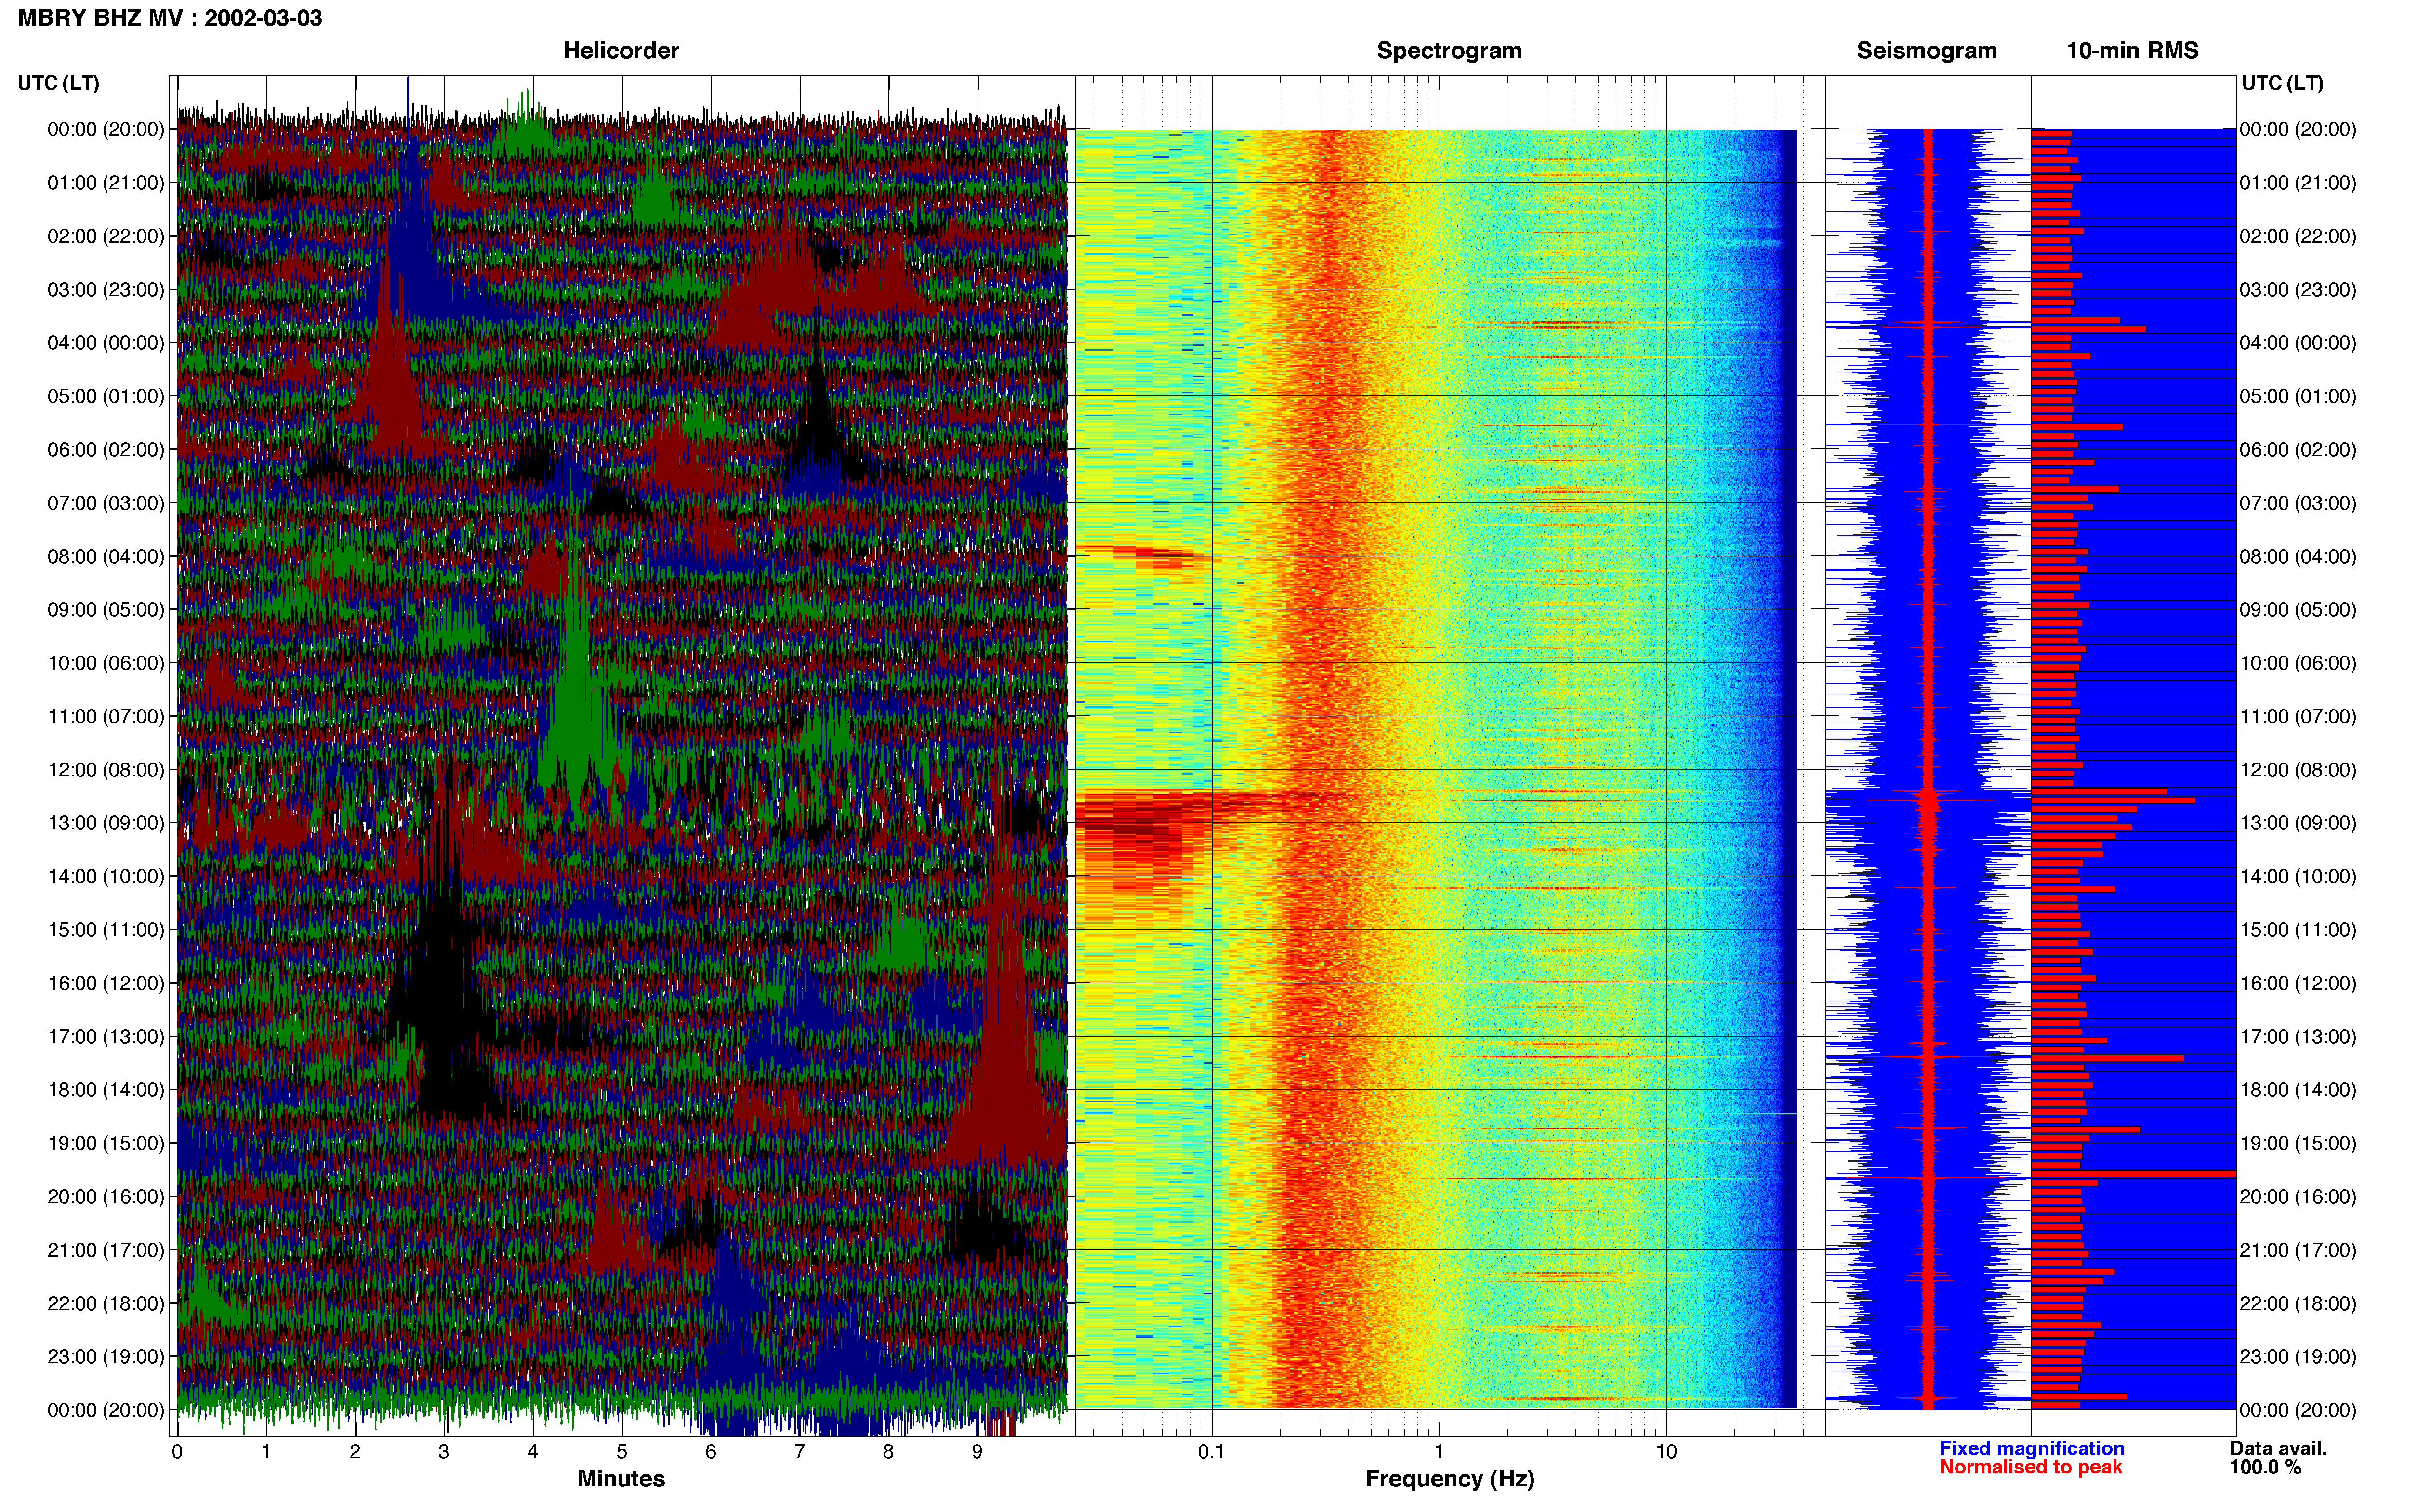The image size is (2418, 1512).
Task: Click left time label '21:00 (17:00)'
Action: click(x=105, y=1250)
